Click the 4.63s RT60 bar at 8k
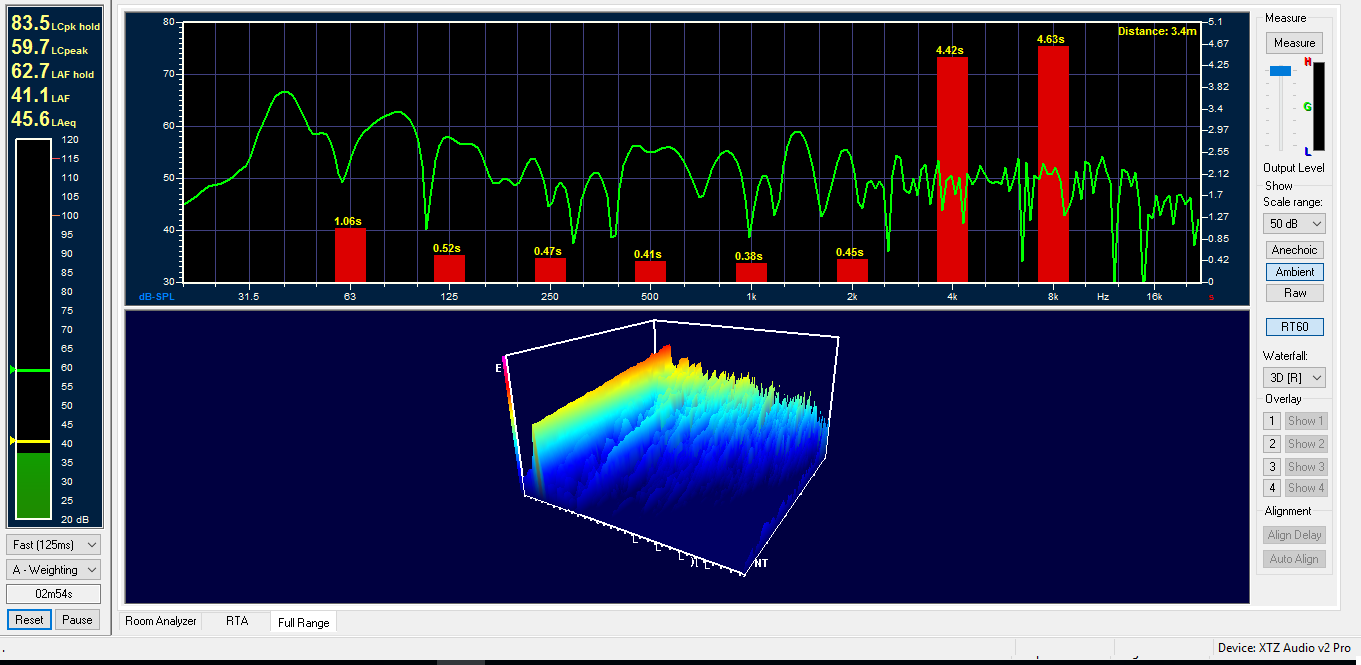Viewport: 1361px width, 665px height. pos(1053,164)
